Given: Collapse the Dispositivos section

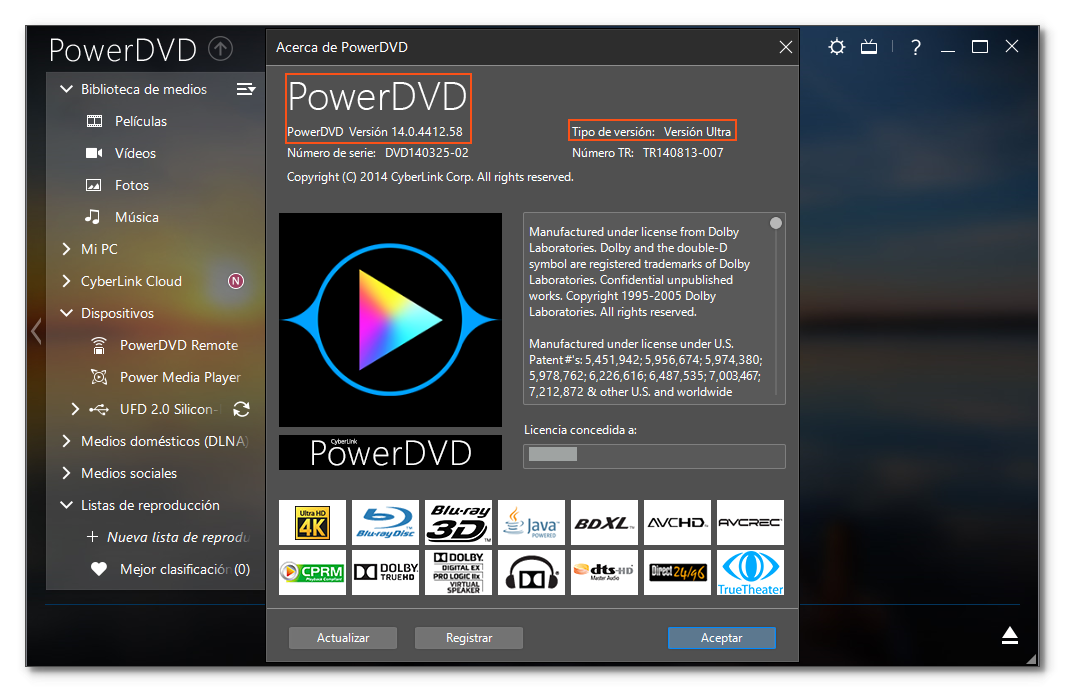Looking at the screenshot, I should [66, 313].
